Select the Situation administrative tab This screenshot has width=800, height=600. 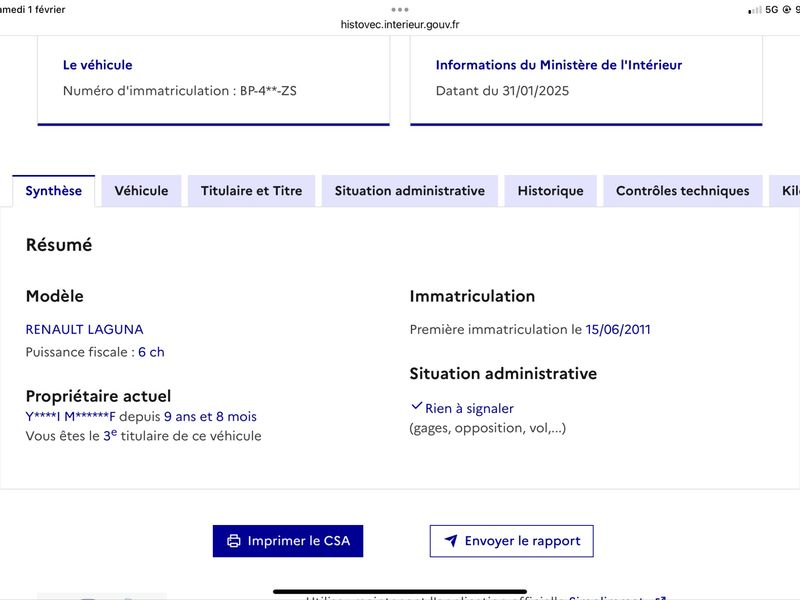pyautogui.click(x=410, y=191)
